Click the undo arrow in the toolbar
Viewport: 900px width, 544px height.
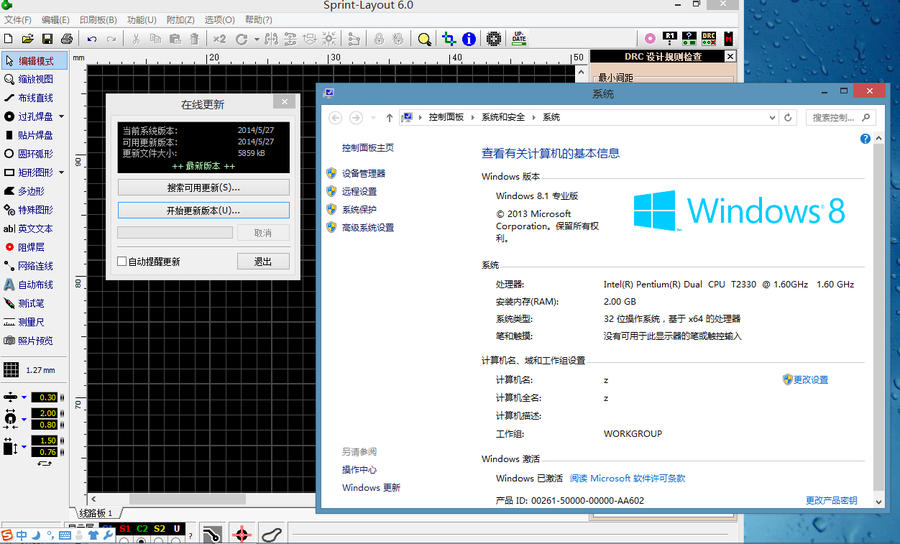pos(91,39)
